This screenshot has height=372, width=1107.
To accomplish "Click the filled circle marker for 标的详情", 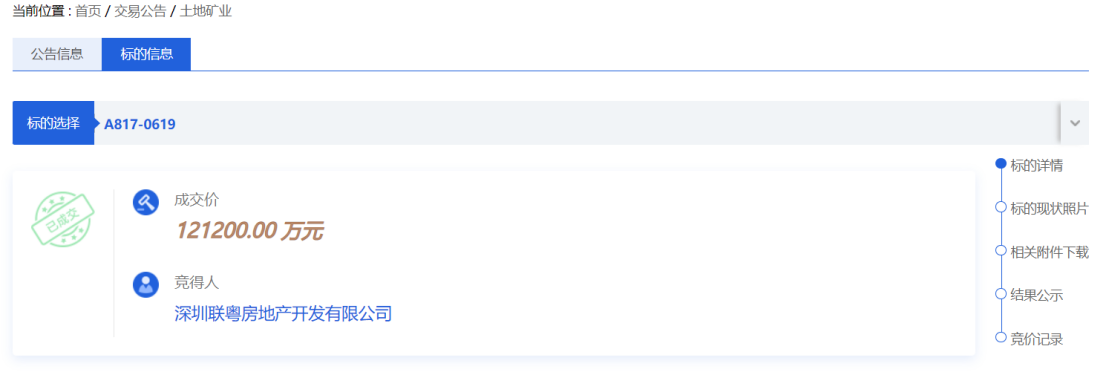I will tap(1000, 164).
